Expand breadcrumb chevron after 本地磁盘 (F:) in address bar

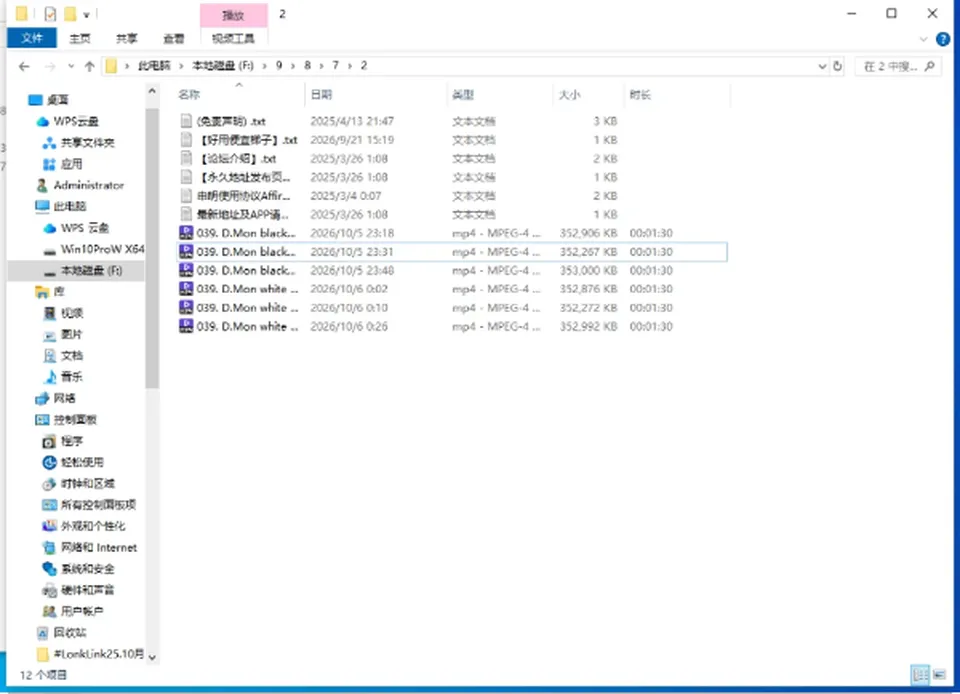(265, 65)
